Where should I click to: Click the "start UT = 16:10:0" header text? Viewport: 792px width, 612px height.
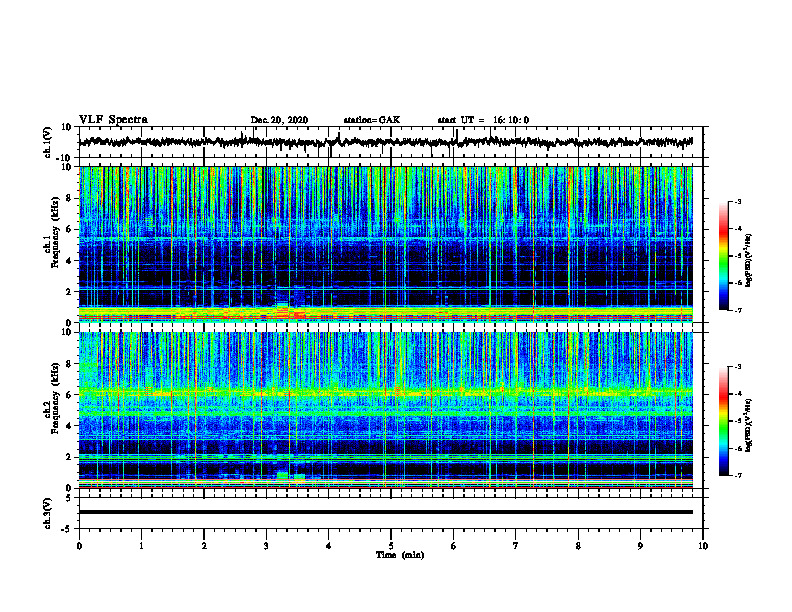pyautogui.click(x=483, y=120)
